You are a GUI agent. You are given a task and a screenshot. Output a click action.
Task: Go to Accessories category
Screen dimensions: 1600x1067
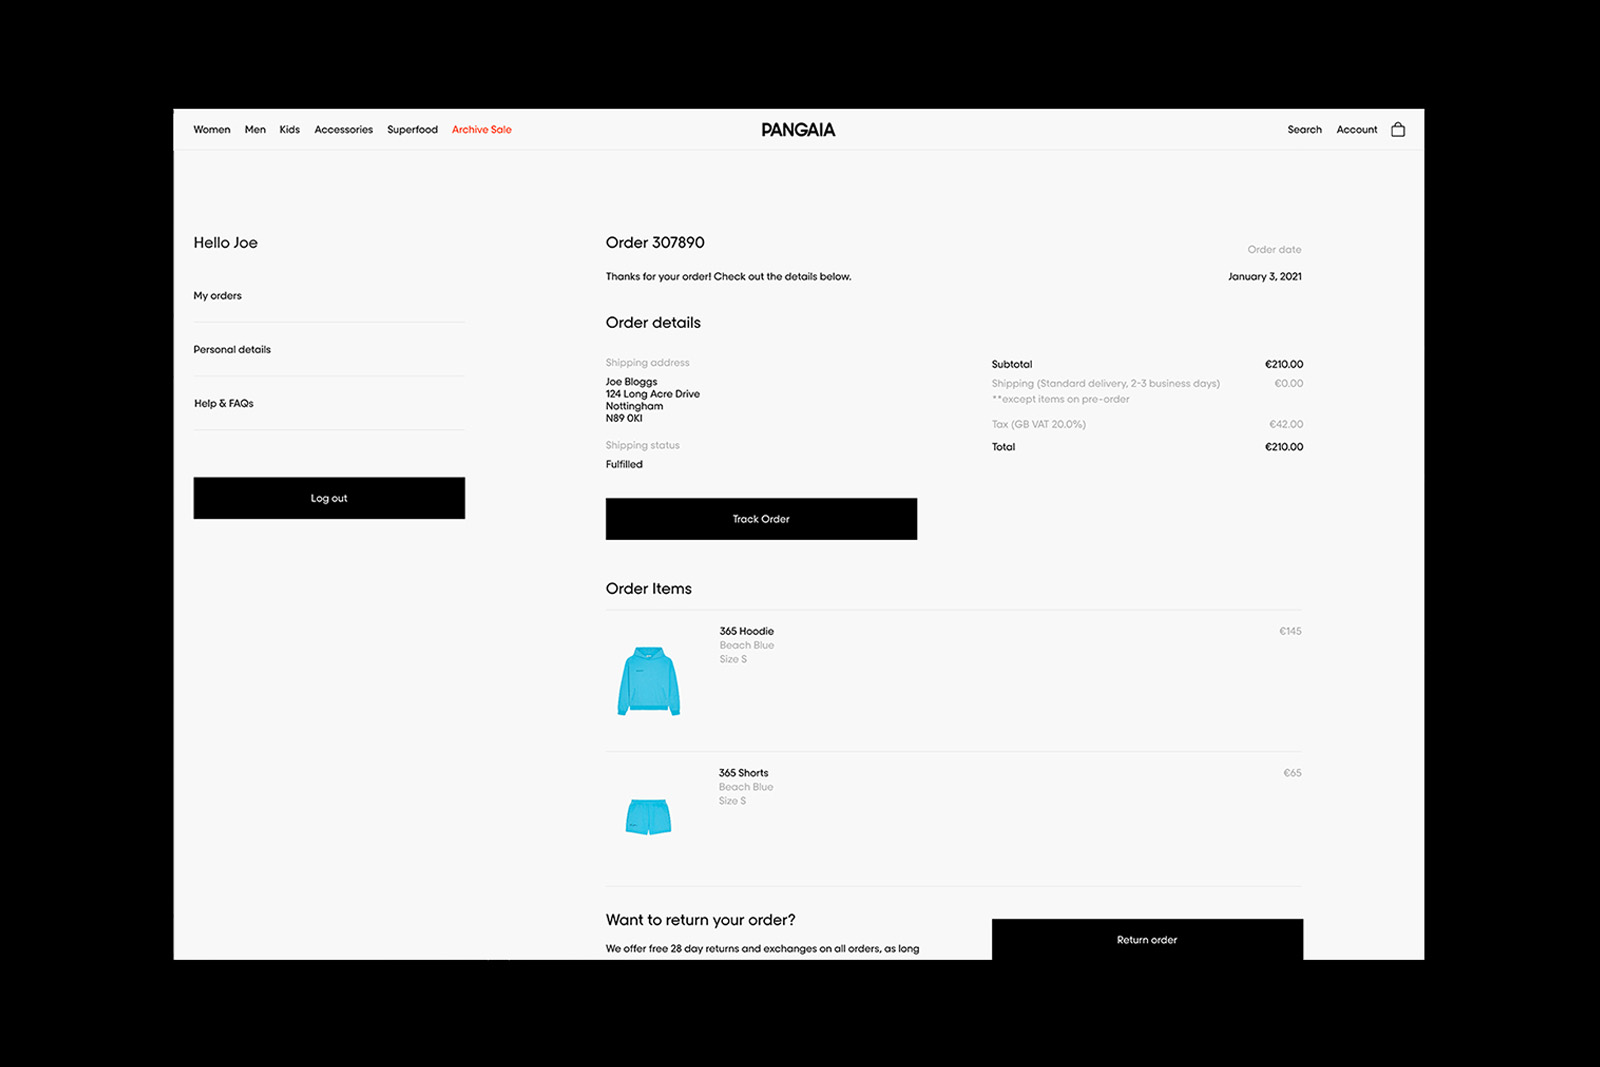coord(344,130)
